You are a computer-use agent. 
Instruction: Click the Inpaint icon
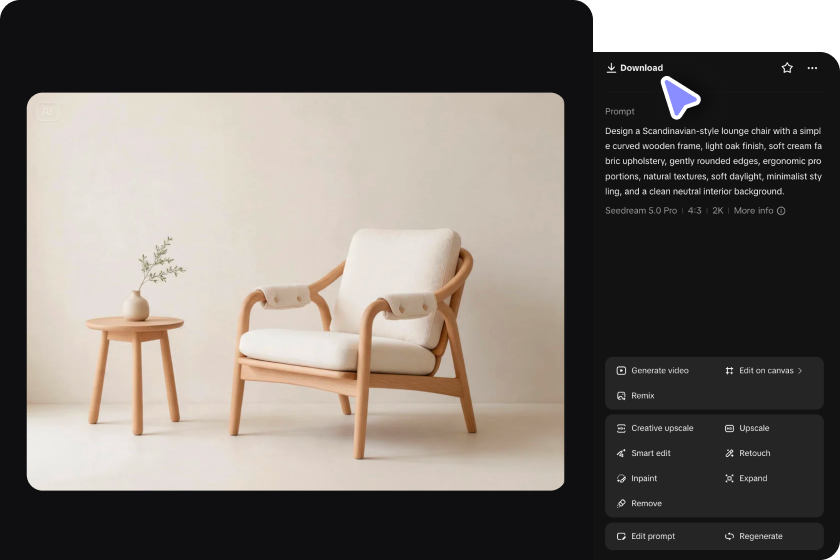621,478
